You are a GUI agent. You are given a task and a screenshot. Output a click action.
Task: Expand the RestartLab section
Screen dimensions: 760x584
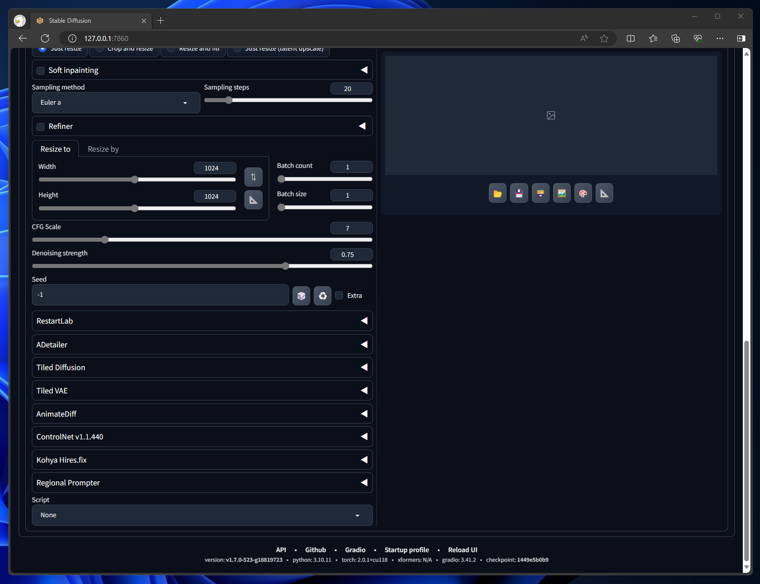coord(202,321)
